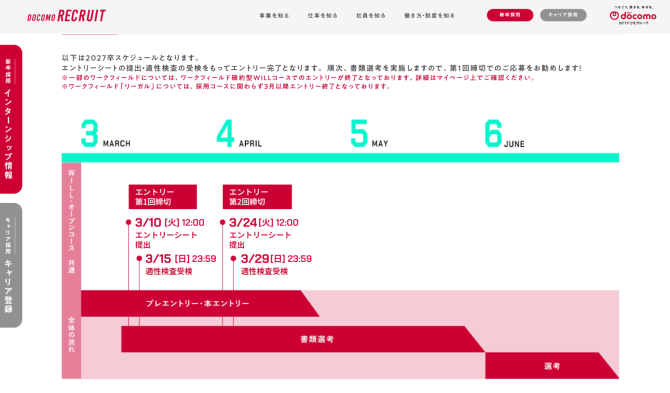Open the 働き方・制度を知る menu

click(x=429, y=16)
